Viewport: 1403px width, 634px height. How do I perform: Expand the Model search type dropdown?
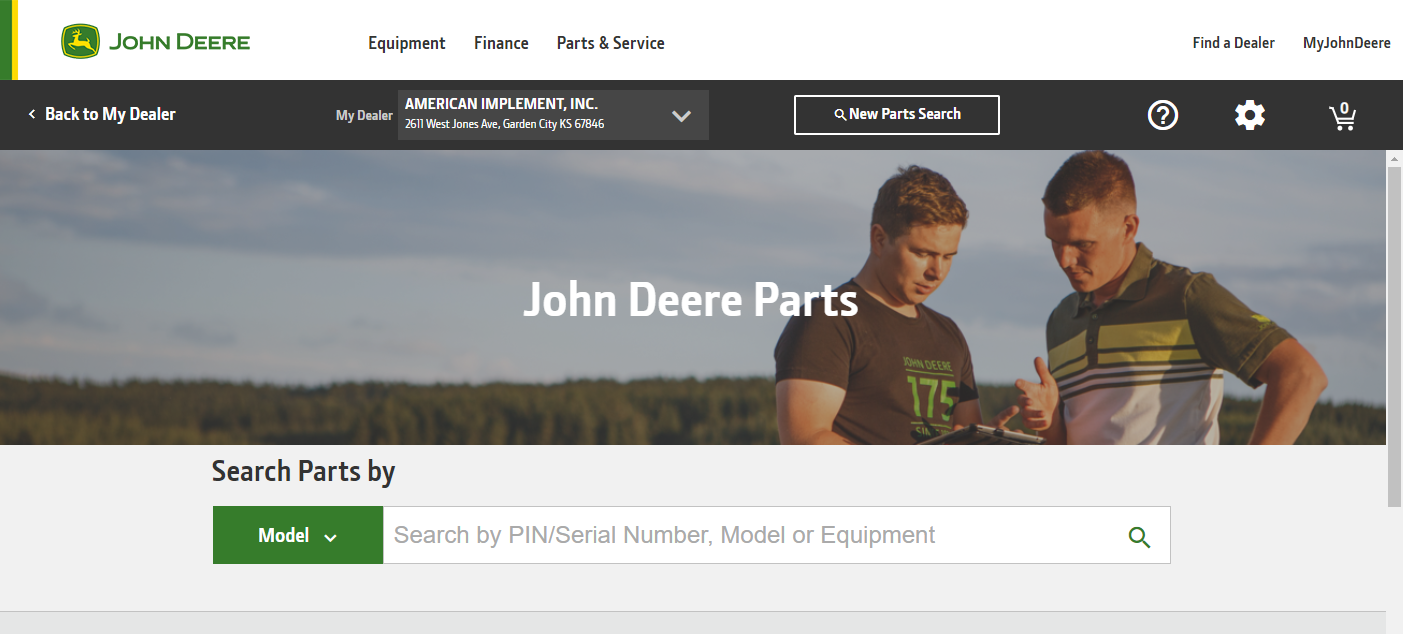coord(298,535)
